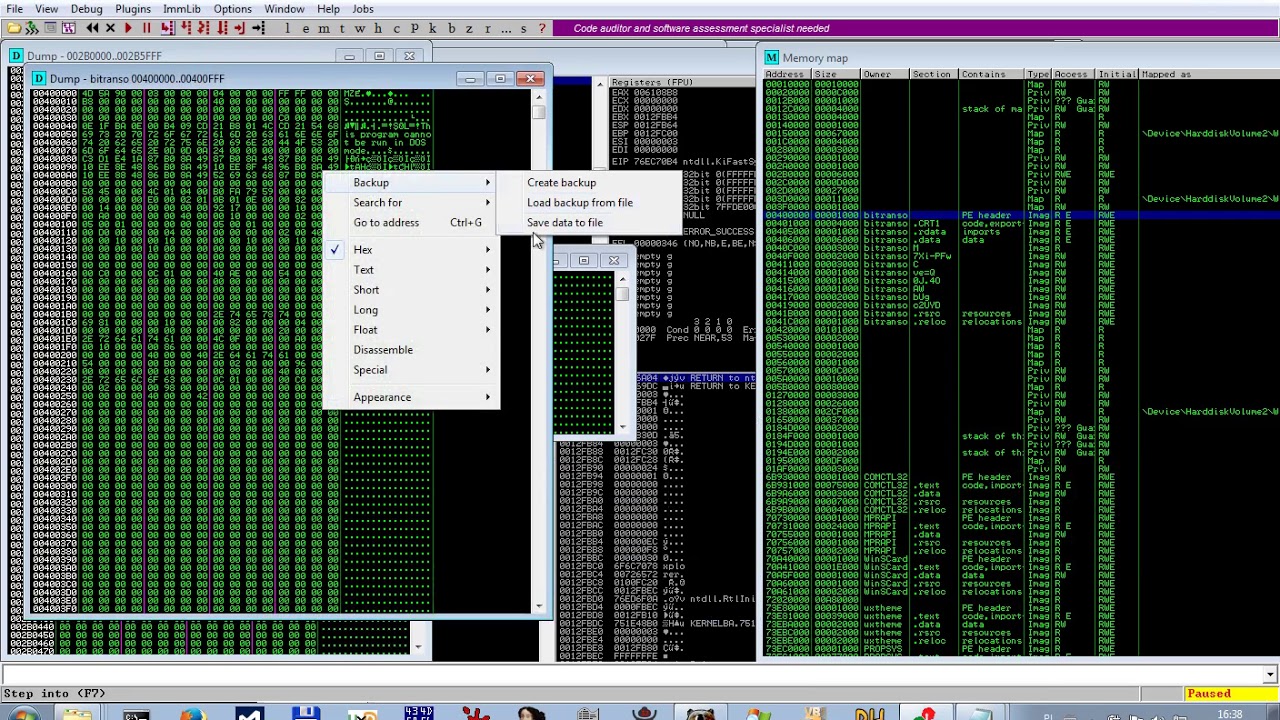Screen dimensions: 1280x720
Task: Click the Step into toolbar icon
Action: click(x=166, y=28)
